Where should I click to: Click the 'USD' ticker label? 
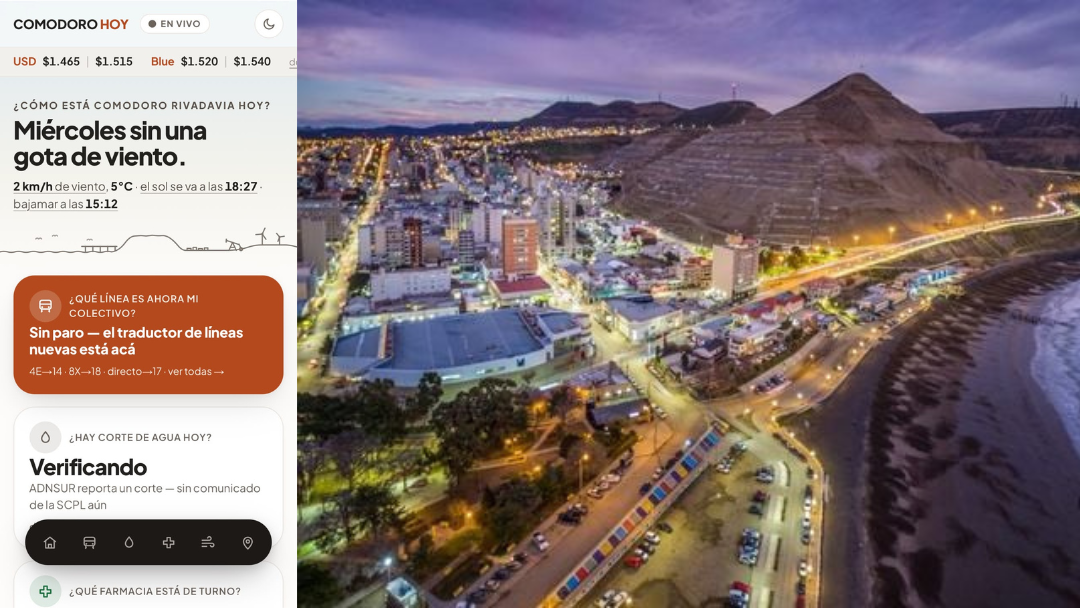(25, 61)
